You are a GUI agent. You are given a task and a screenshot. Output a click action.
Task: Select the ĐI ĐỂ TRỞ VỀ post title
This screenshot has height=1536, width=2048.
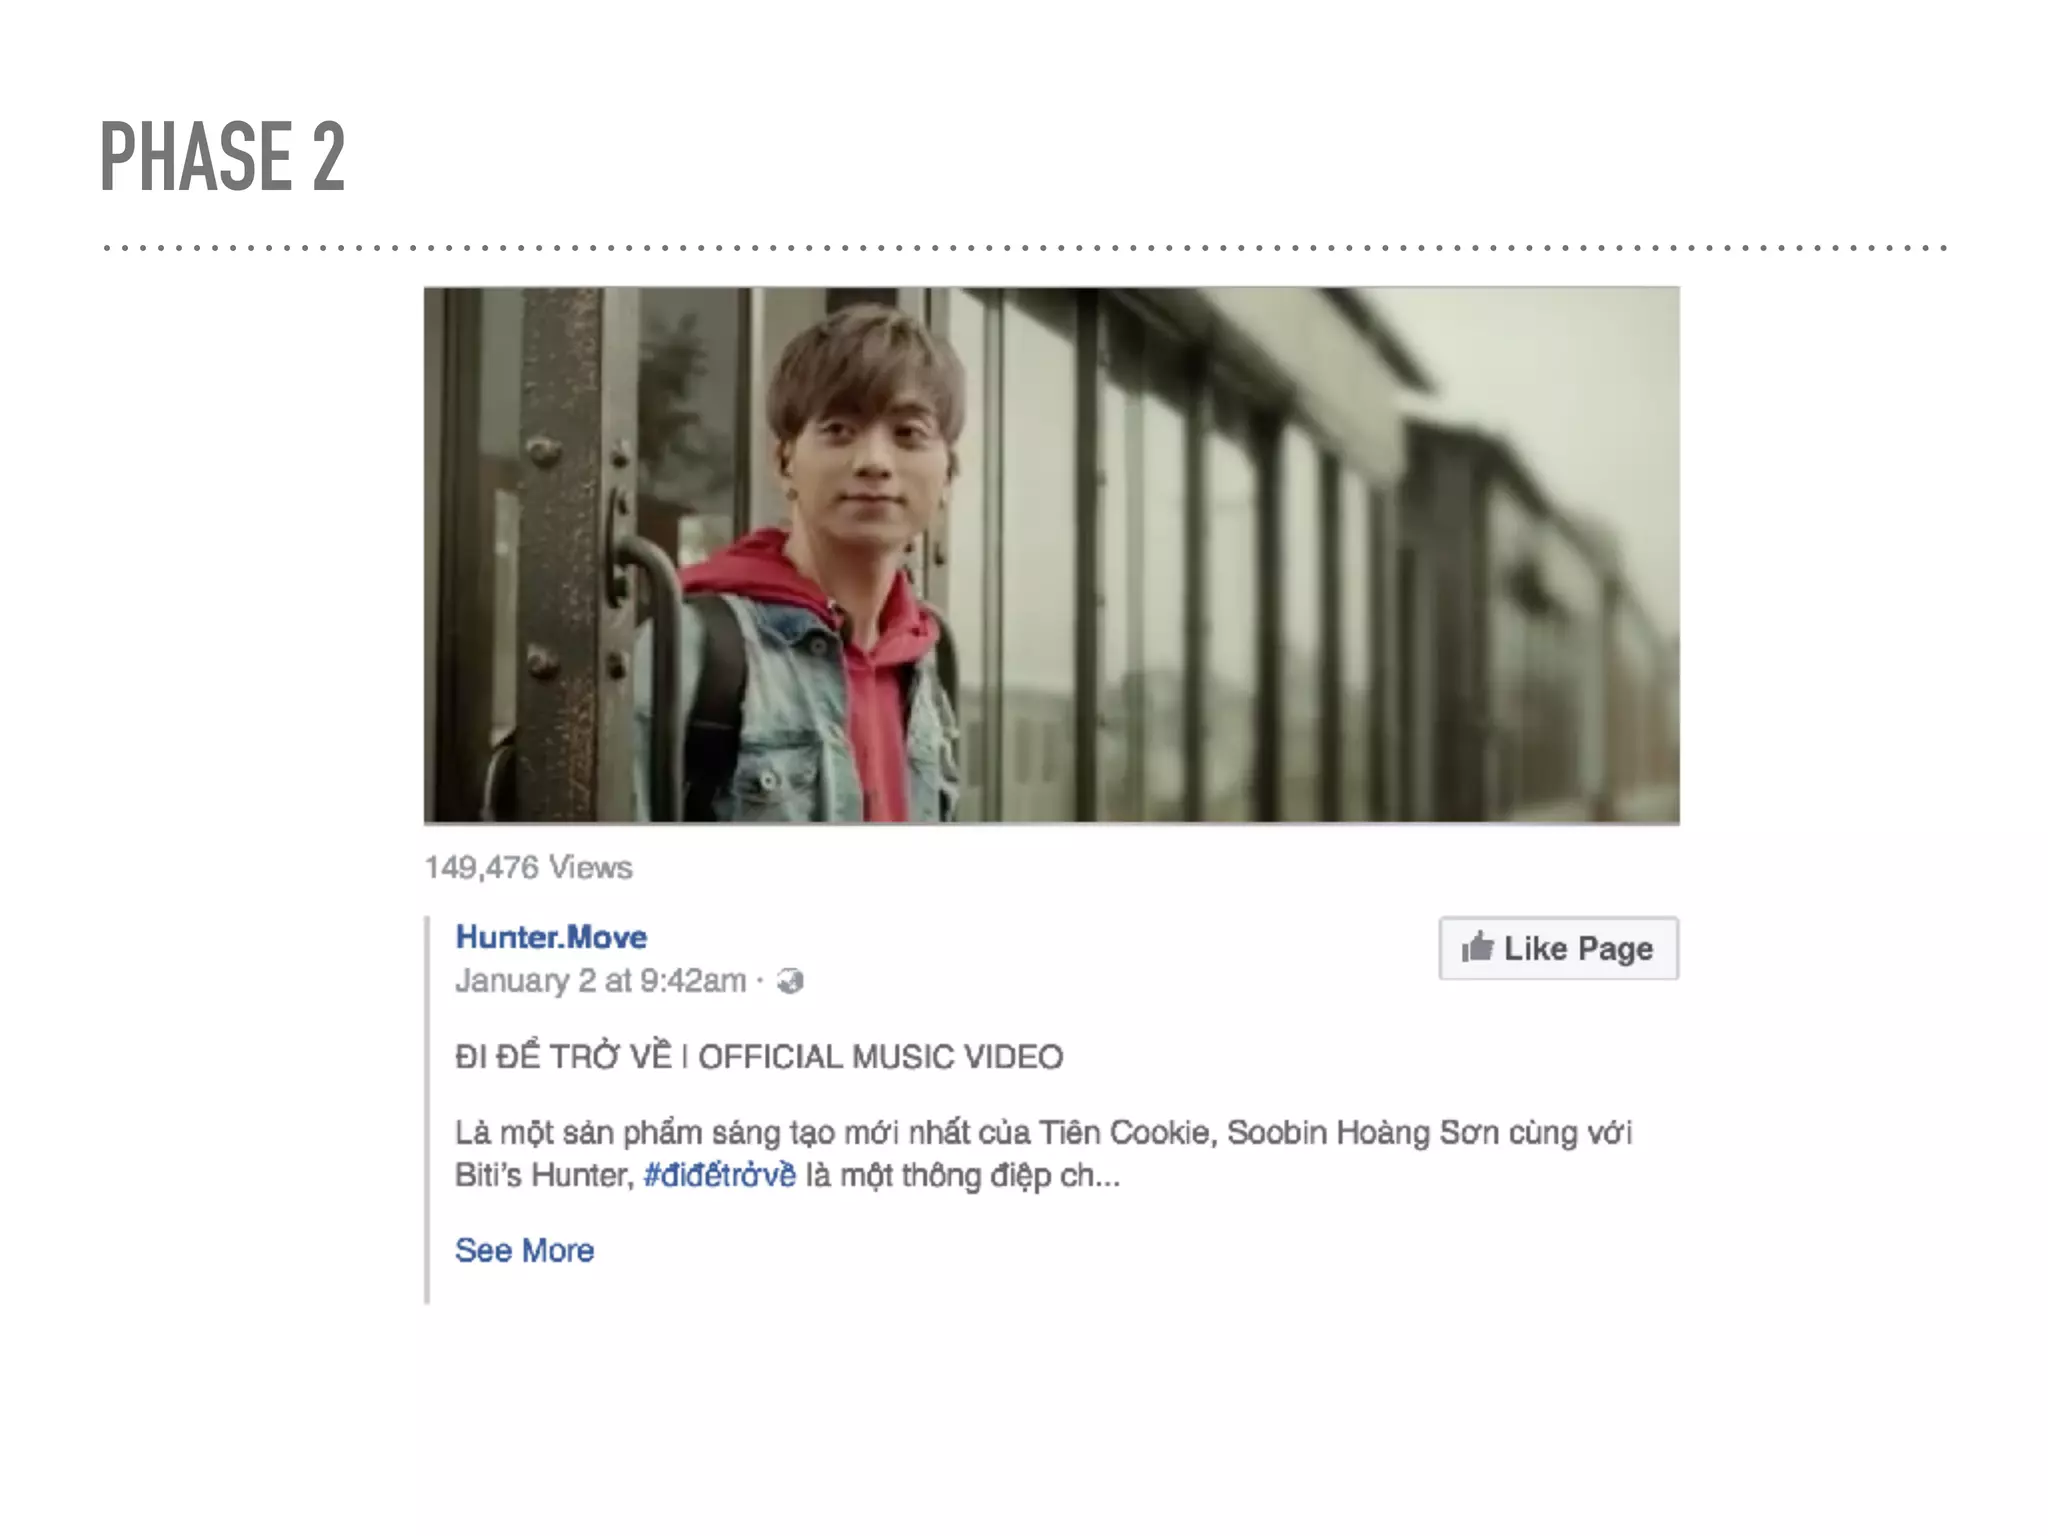click(x=563, y=1056)
